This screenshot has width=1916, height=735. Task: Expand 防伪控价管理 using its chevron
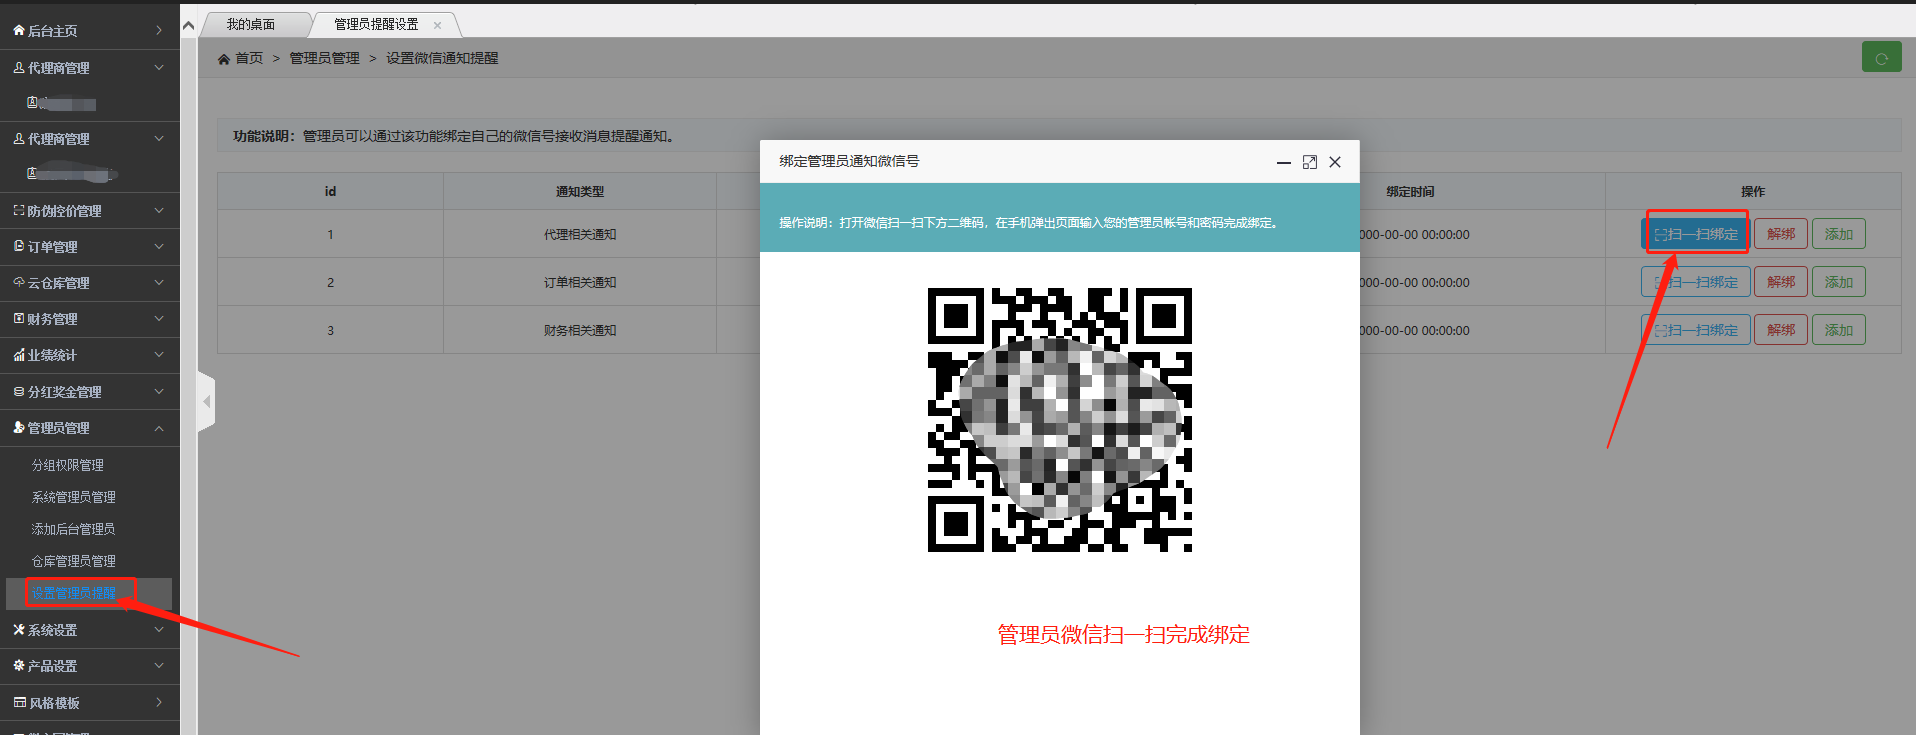159,211
